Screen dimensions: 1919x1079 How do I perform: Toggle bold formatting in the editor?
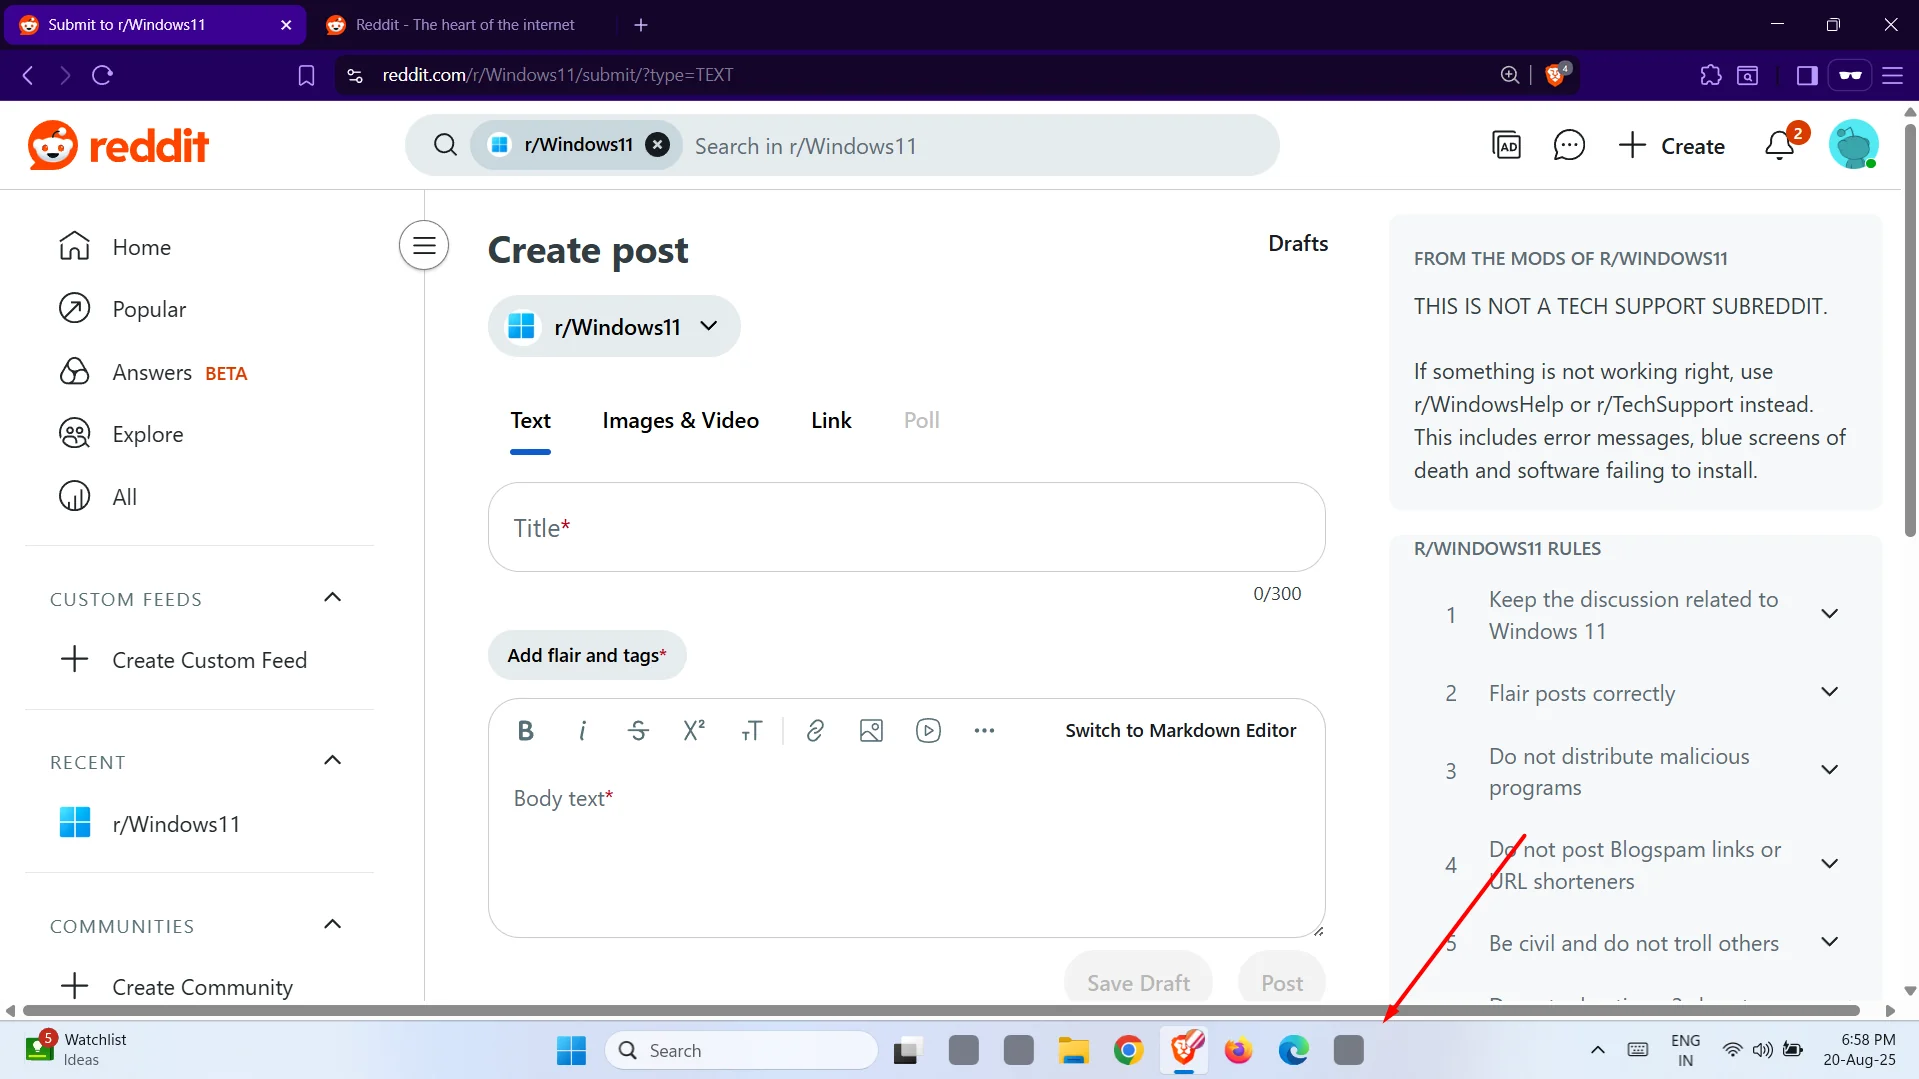(525, 731)
